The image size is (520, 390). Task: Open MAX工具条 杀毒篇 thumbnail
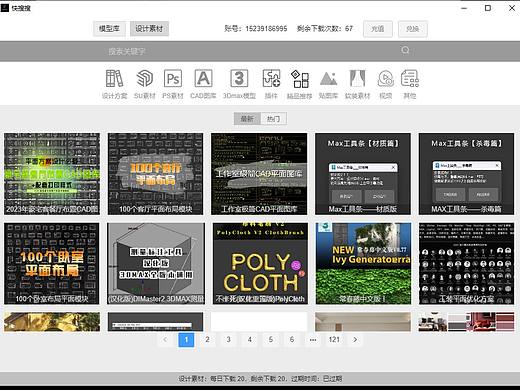[466, 174]
